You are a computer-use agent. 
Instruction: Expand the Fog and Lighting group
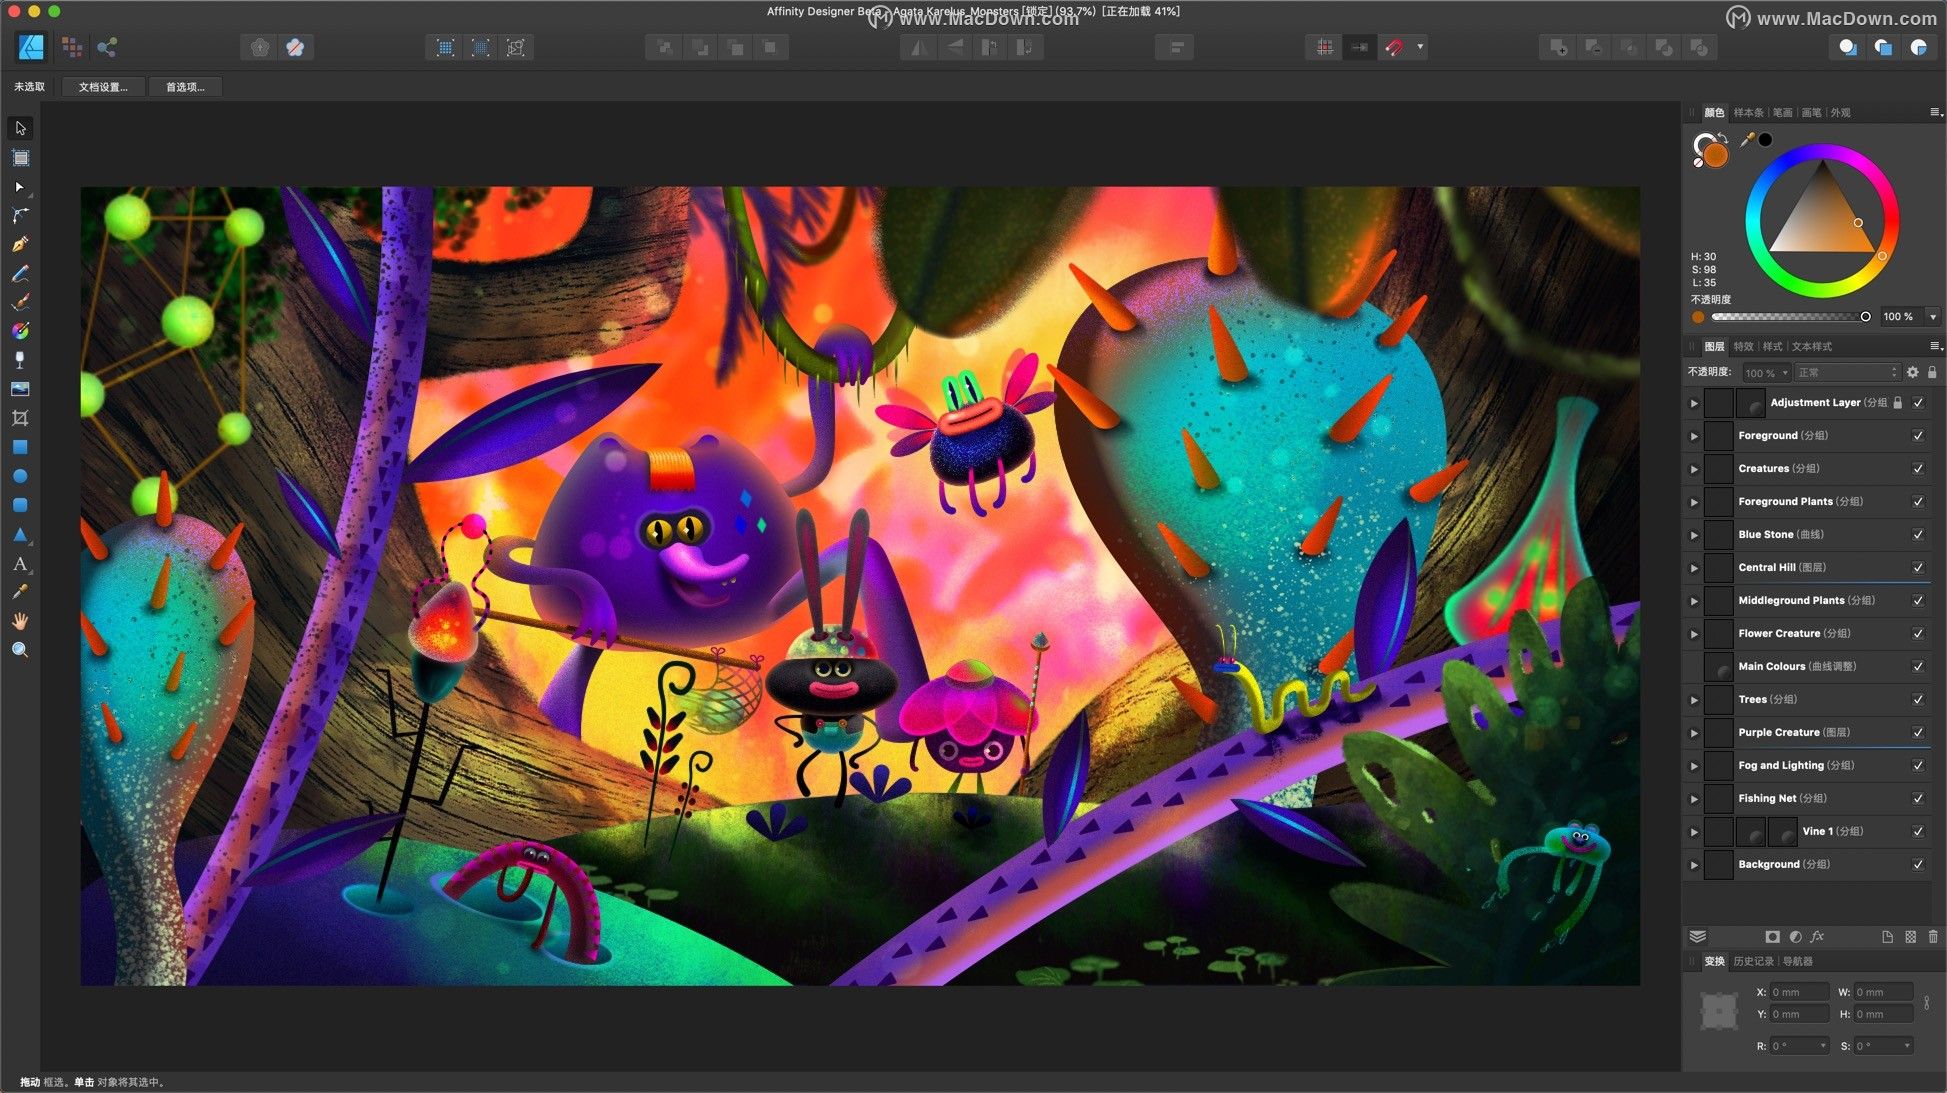click(1694, 766)
